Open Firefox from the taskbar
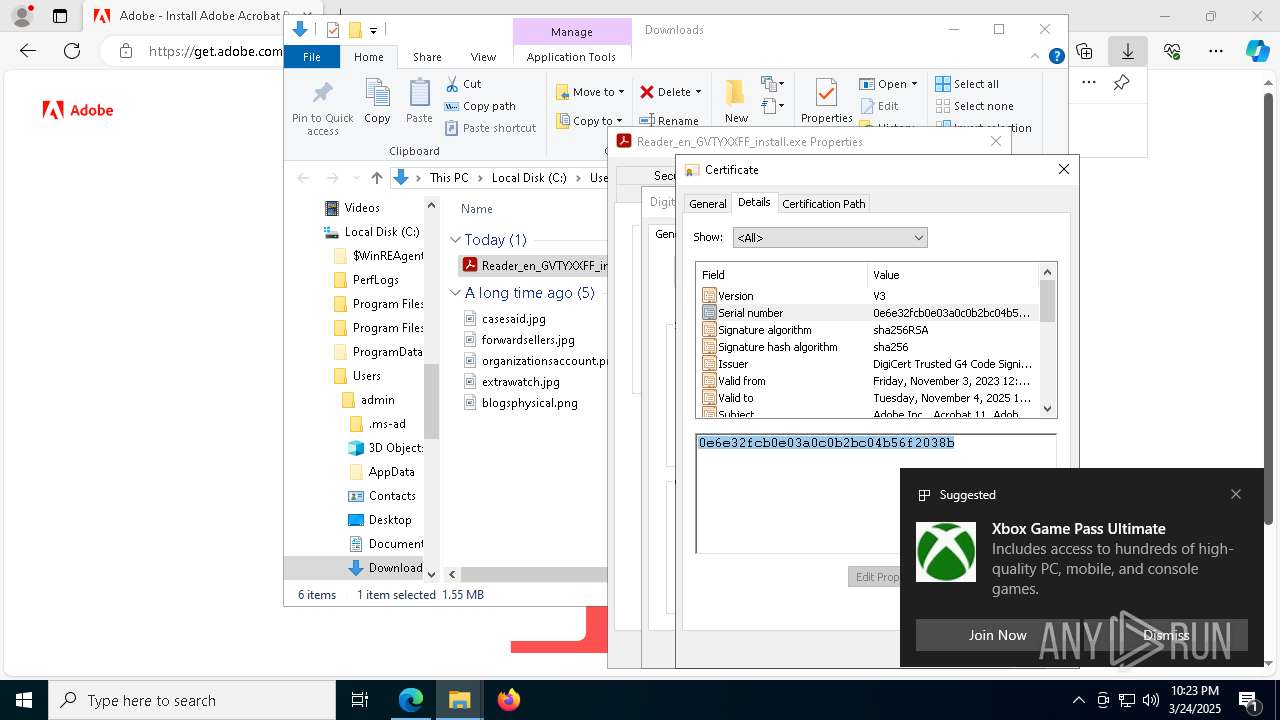 [509, 700]
